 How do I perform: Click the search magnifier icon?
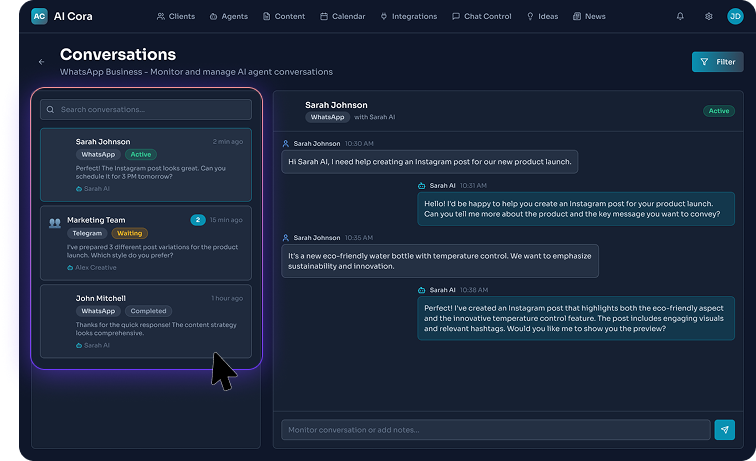pyautogui.click(x=50, y=109)
